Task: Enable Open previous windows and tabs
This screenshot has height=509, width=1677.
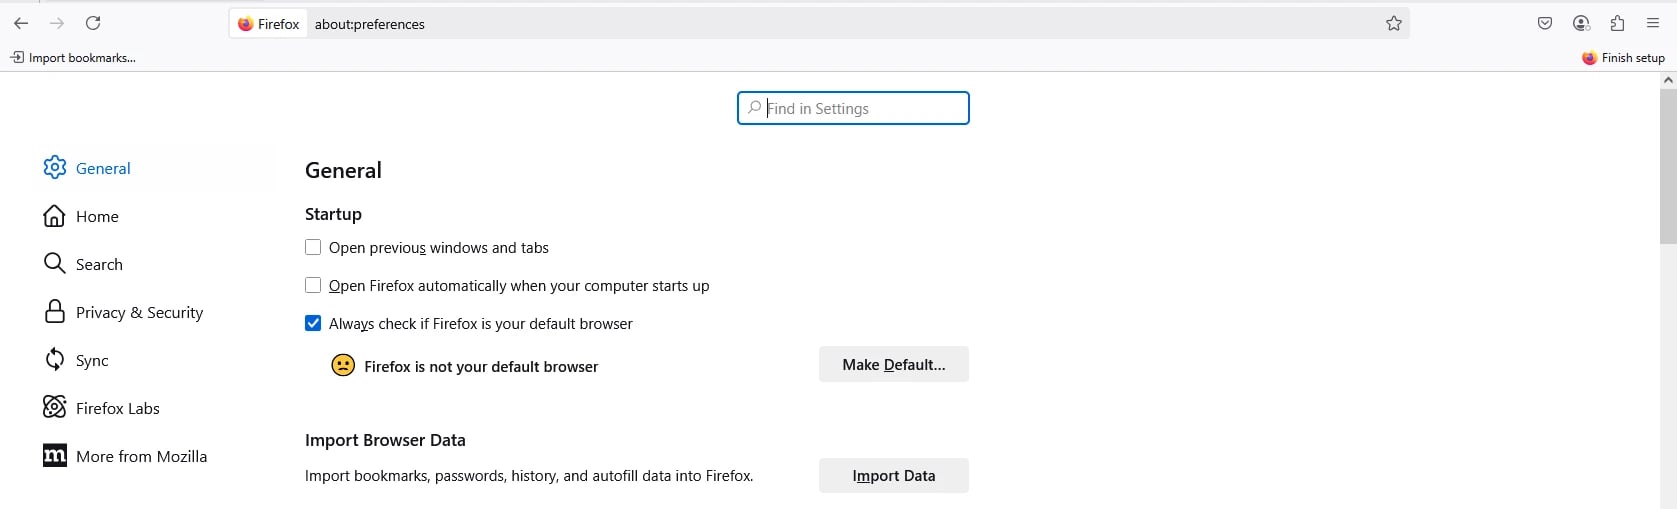Action: 313,247
